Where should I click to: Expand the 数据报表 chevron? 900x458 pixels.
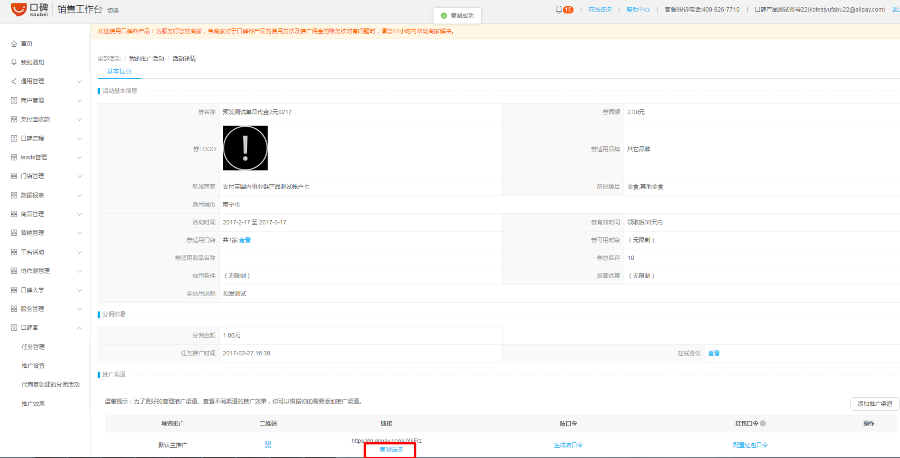(x=79, y=195)
